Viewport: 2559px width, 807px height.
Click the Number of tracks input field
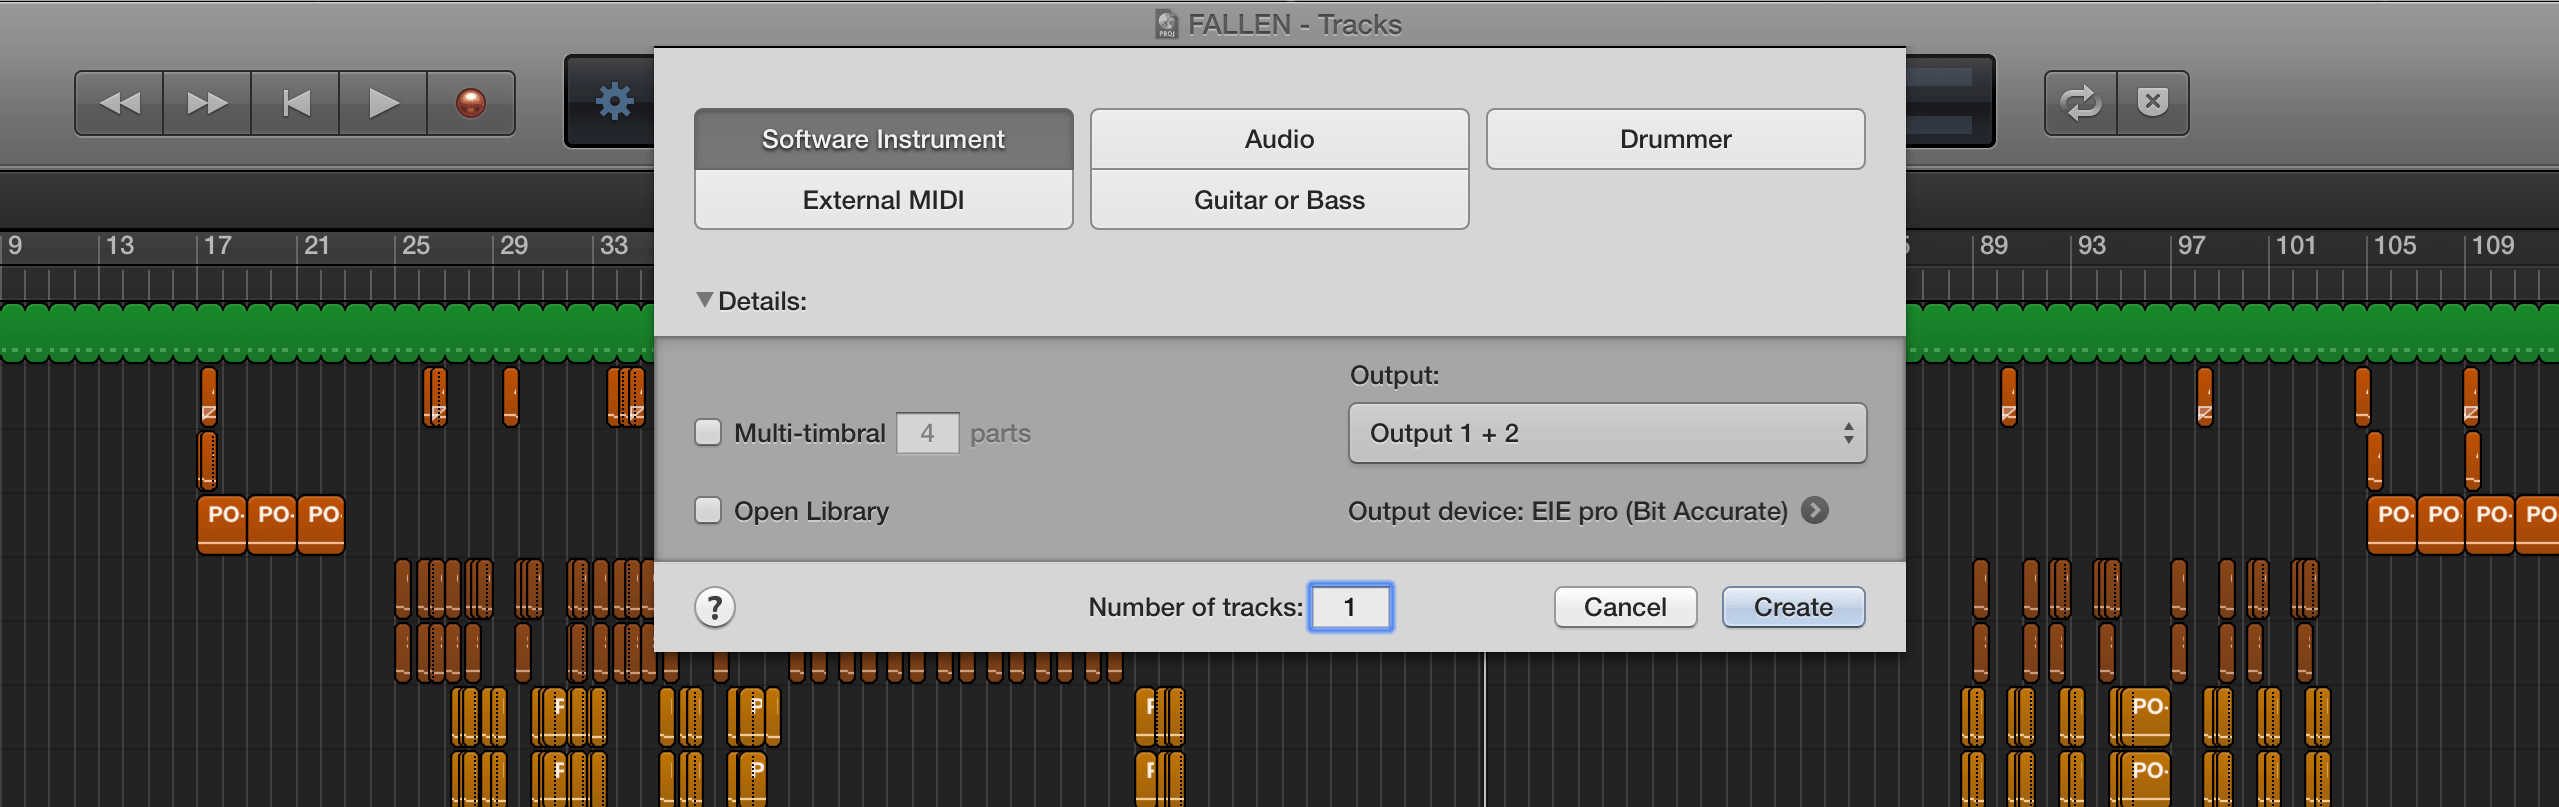tap(1350, 606)
